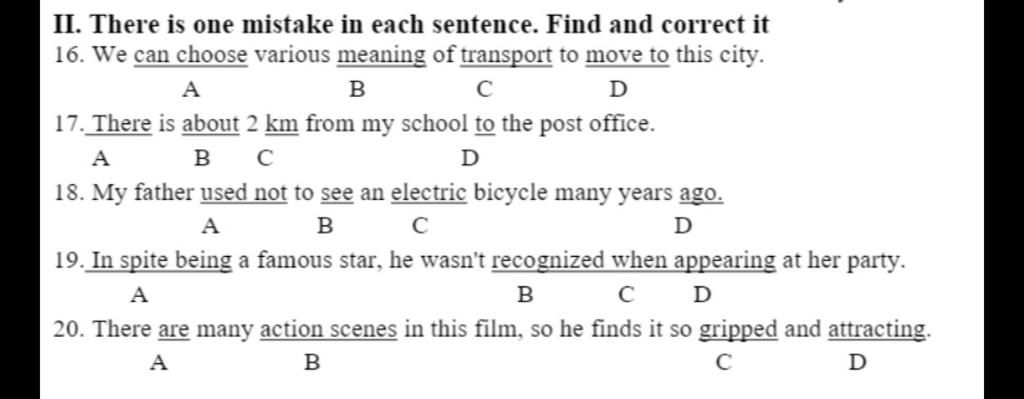Choose option letter A under sentence 17
Viewport: 1024px width, 399px height.
click(x=100, y=158)
